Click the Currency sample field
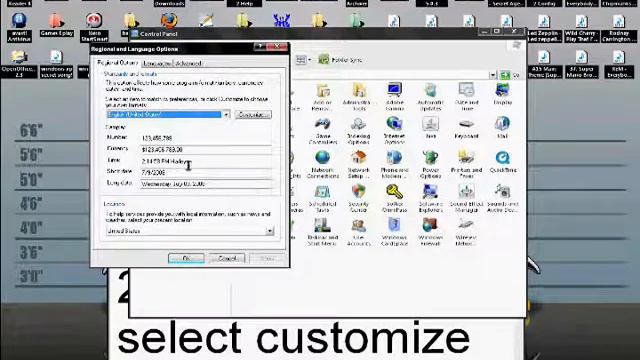This screenshot has height=360, width=640. (206, 150)
